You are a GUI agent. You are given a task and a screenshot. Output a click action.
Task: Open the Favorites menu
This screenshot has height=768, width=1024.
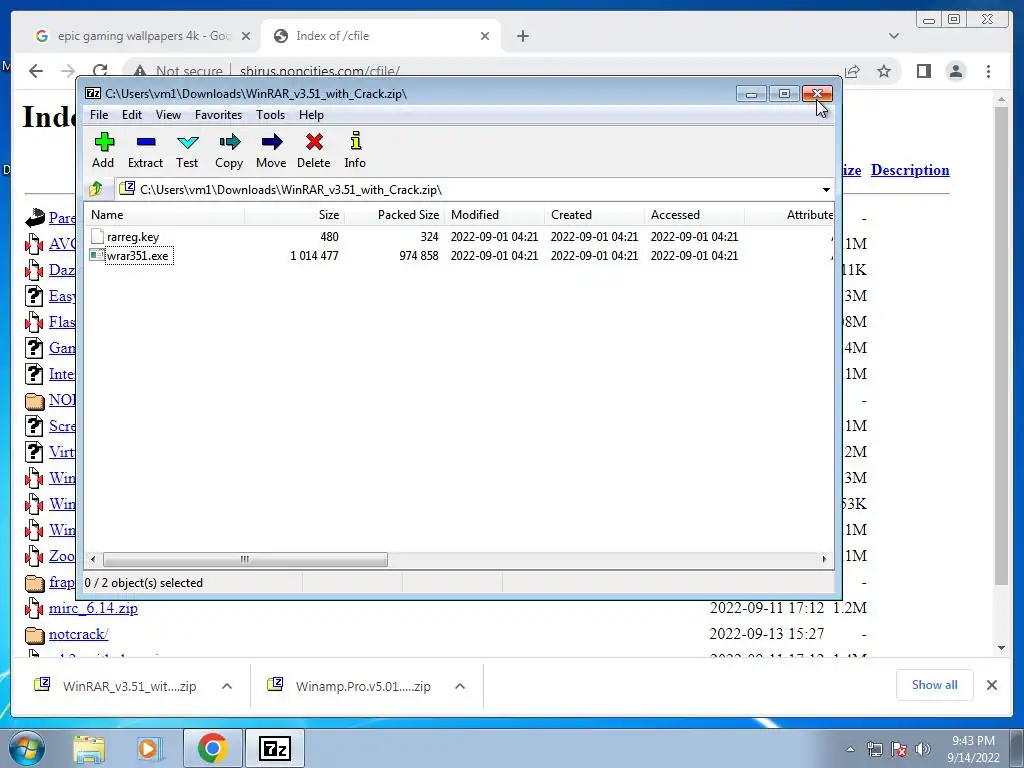(x=218, y=115)
